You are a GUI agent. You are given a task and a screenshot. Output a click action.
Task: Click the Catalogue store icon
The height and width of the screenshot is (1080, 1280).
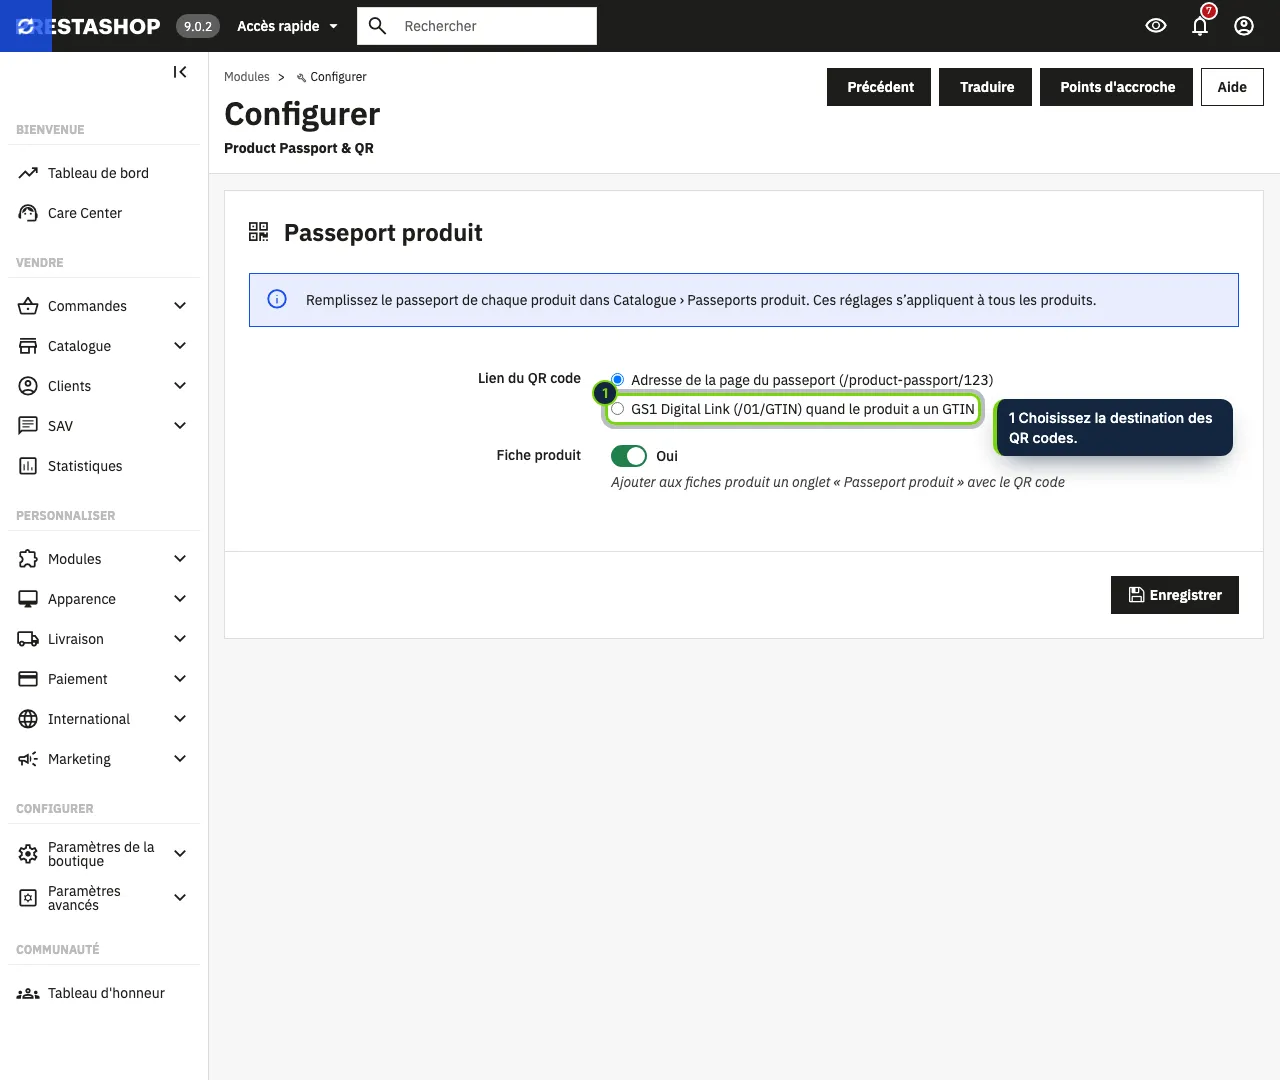(x=28, y=346)
